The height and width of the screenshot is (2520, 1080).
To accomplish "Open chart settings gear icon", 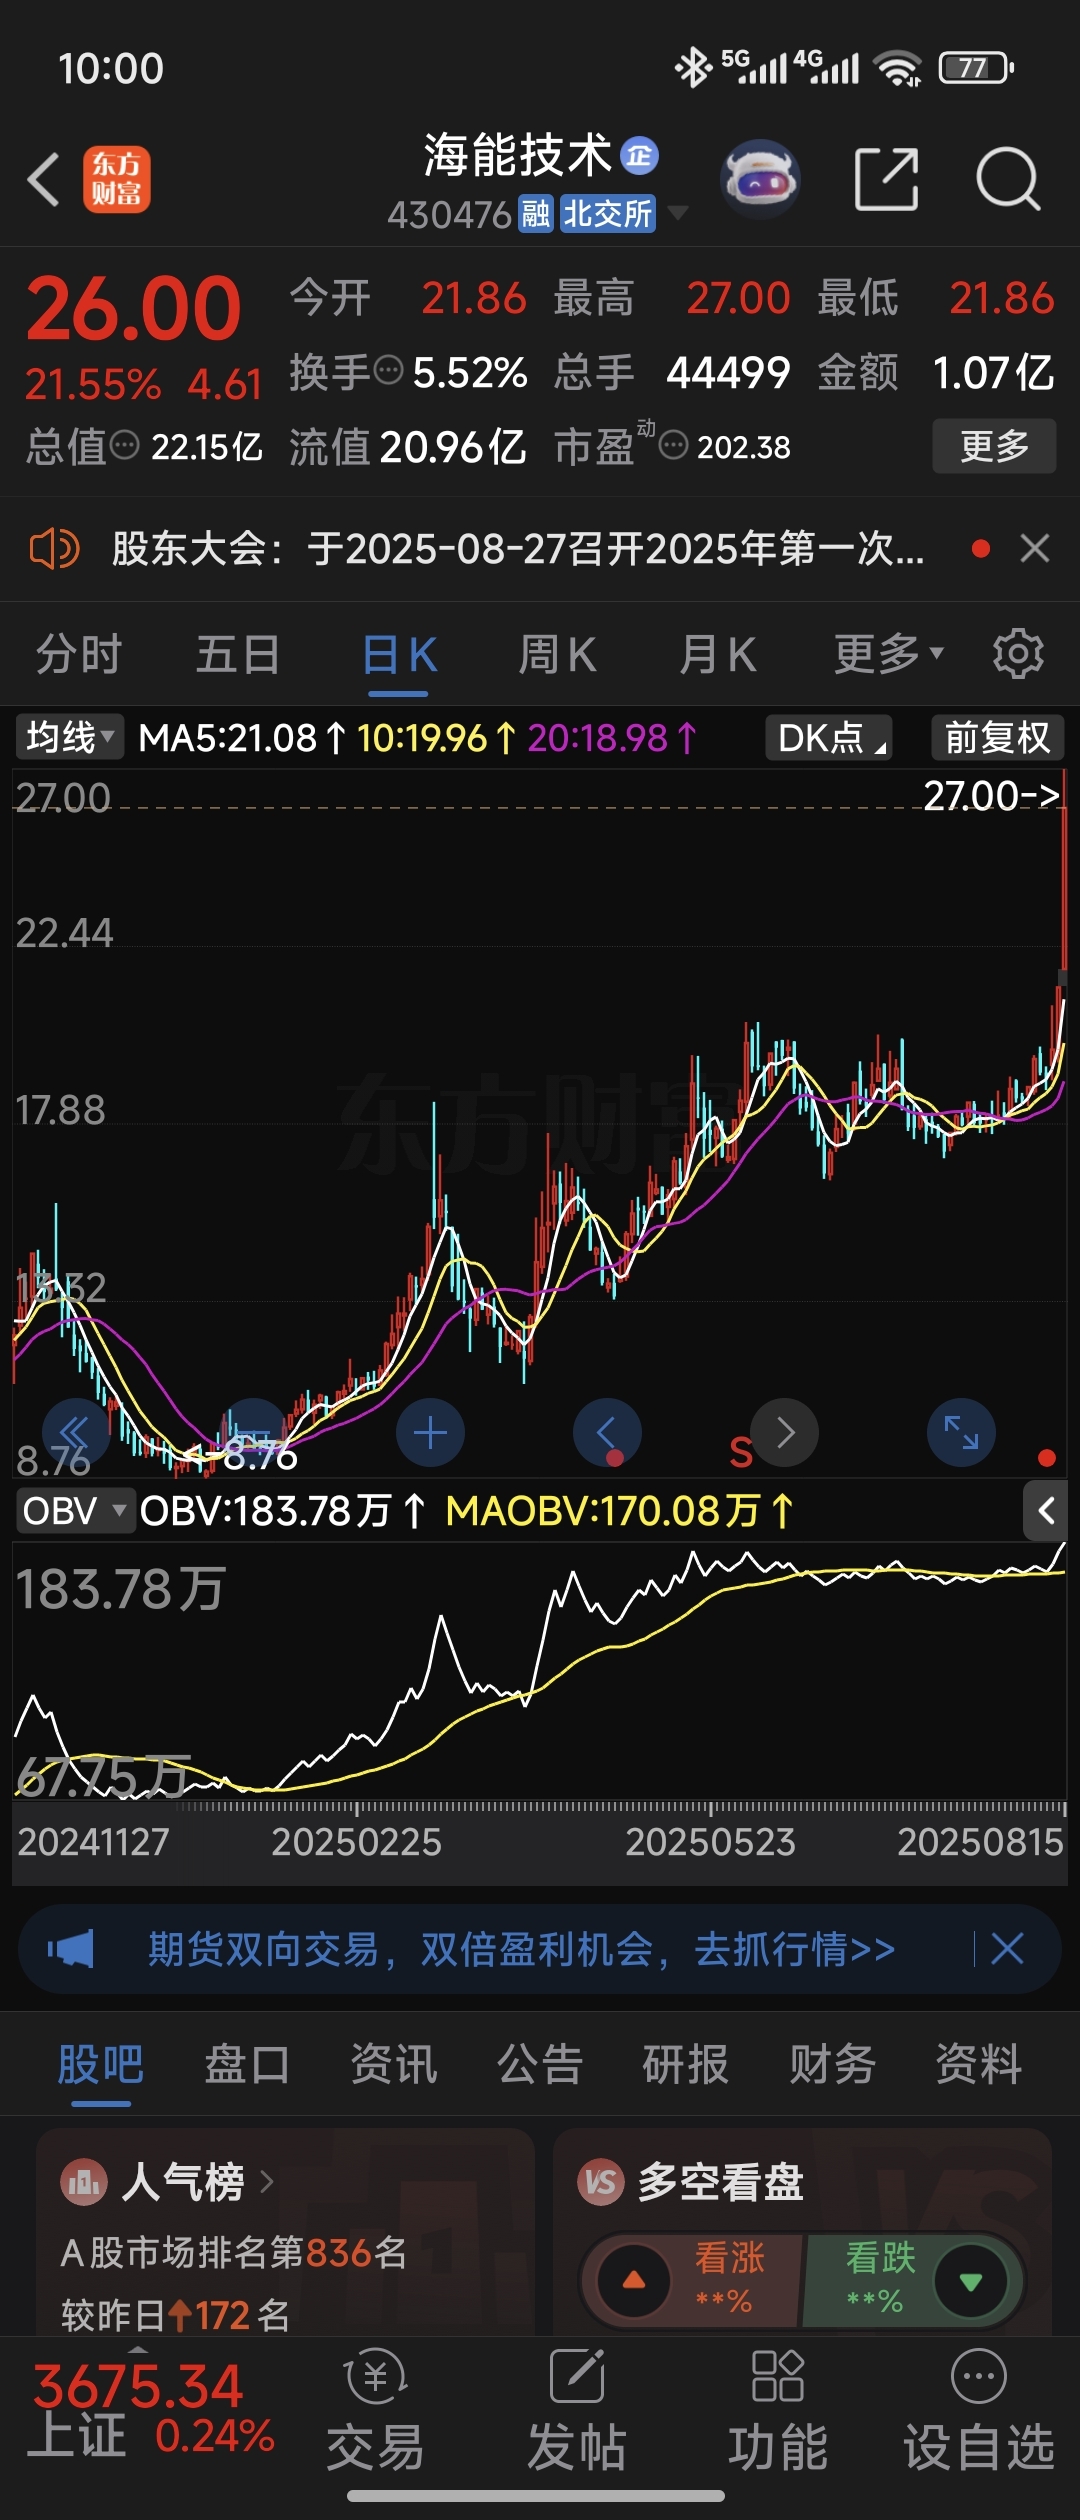I will (1018, 654).
